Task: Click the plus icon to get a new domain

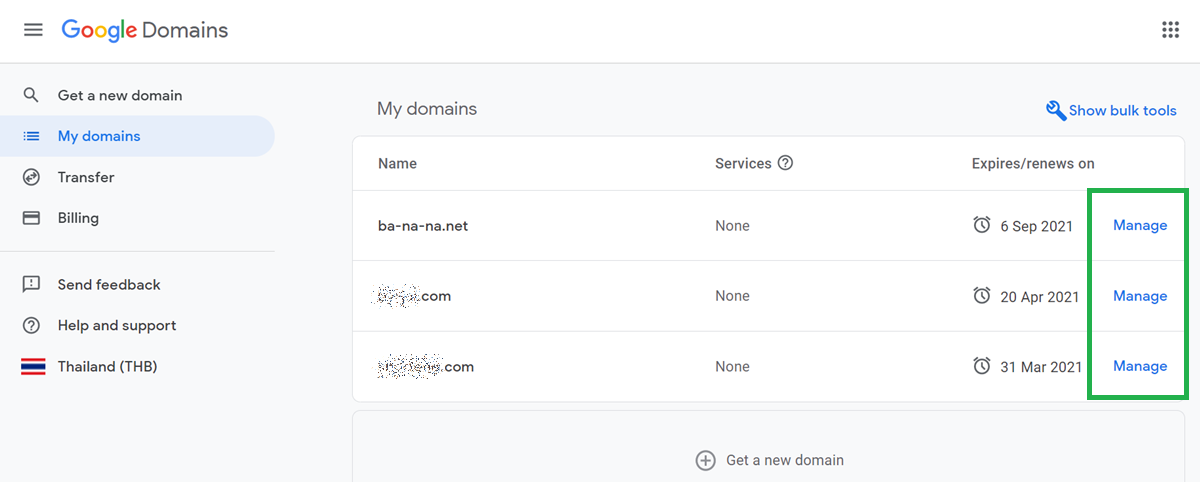Action: (x=706, y=460)
